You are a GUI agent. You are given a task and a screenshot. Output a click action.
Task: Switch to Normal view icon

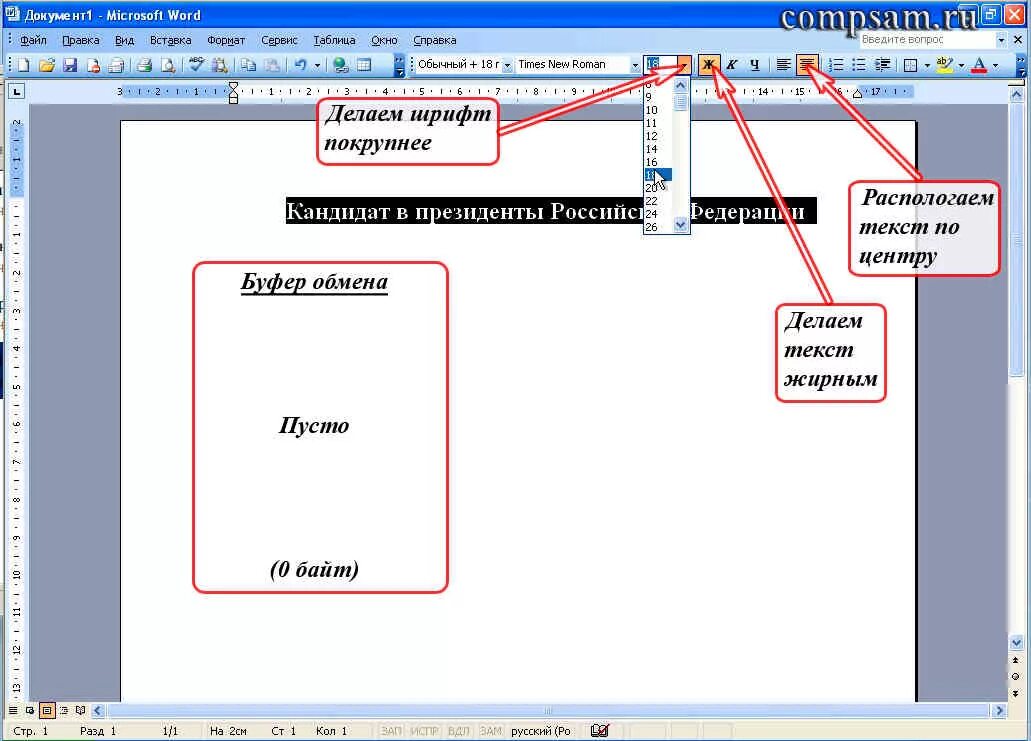(x=13, y=711)
